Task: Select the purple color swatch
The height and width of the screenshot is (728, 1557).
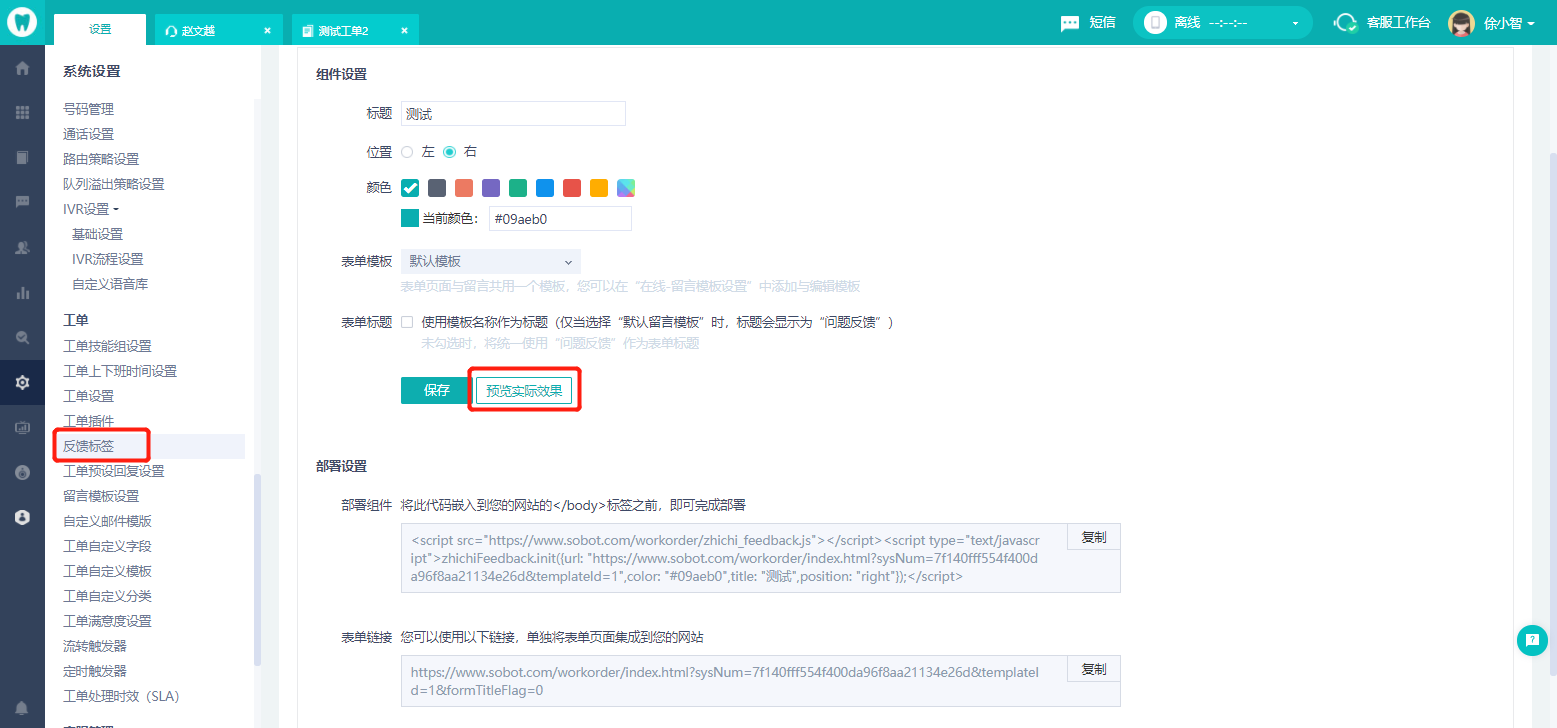Action: 491,188
